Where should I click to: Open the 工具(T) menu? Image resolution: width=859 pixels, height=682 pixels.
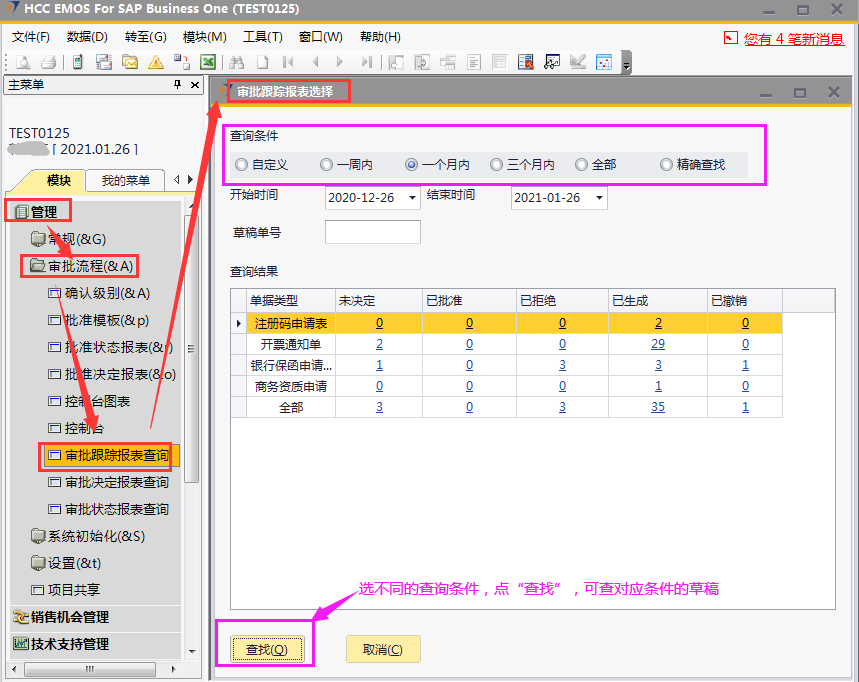263,37
